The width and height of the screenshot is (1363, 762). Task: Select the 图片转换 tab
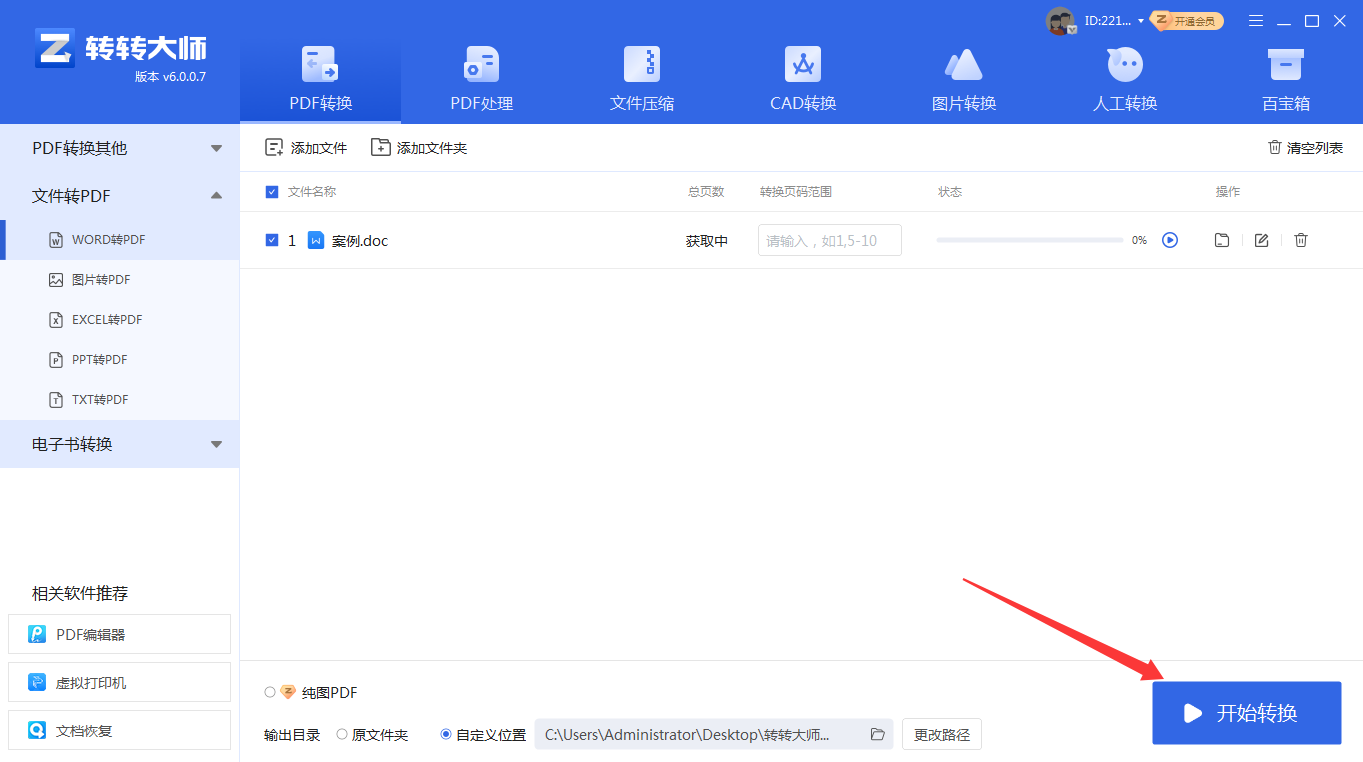pyautogui.click(x=964, y=80)
